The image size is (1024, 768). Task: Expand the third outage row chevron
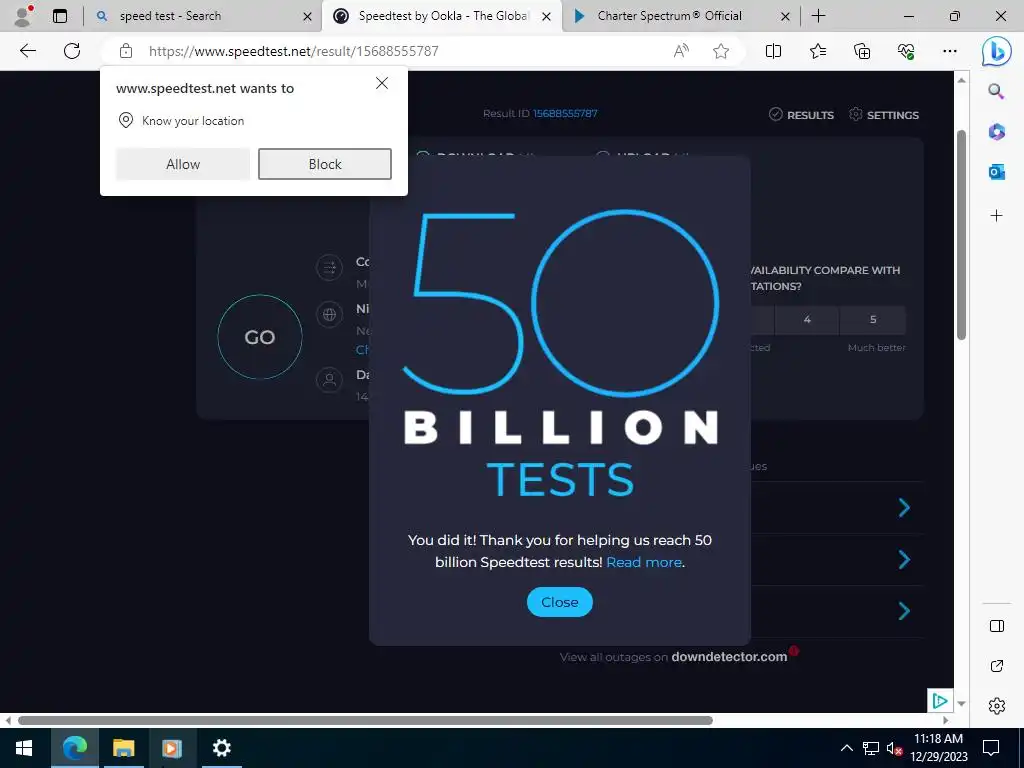[x=904, y=611]
